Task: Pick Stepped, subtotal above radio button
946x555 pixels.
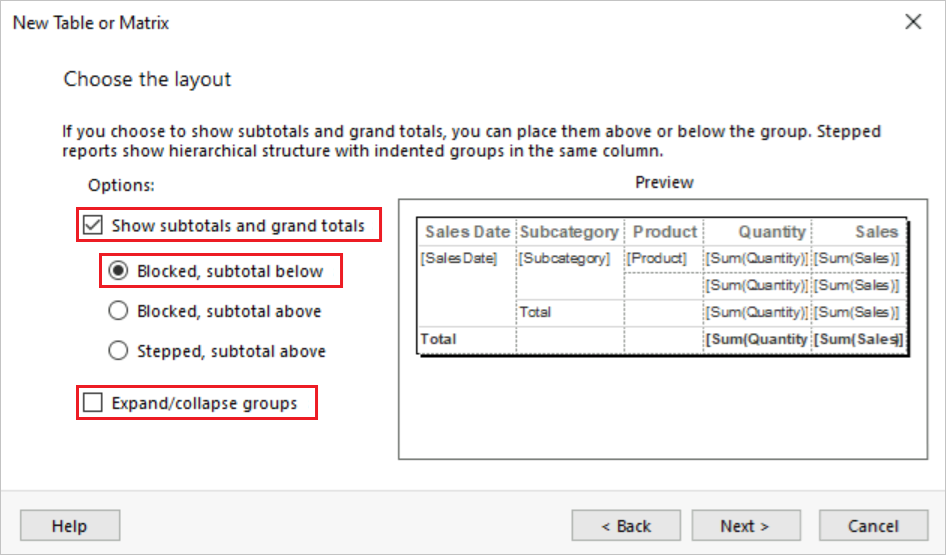Action: (118, 351)
